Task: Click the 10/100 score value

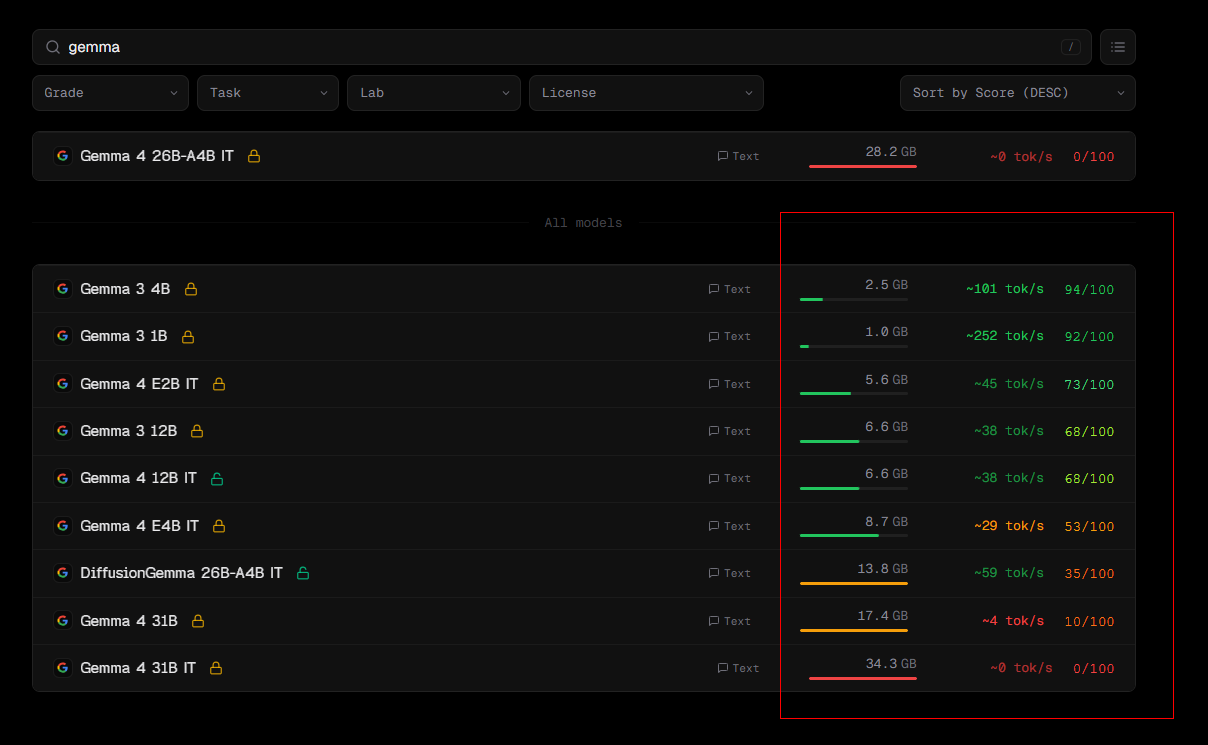Action: 1089,621
